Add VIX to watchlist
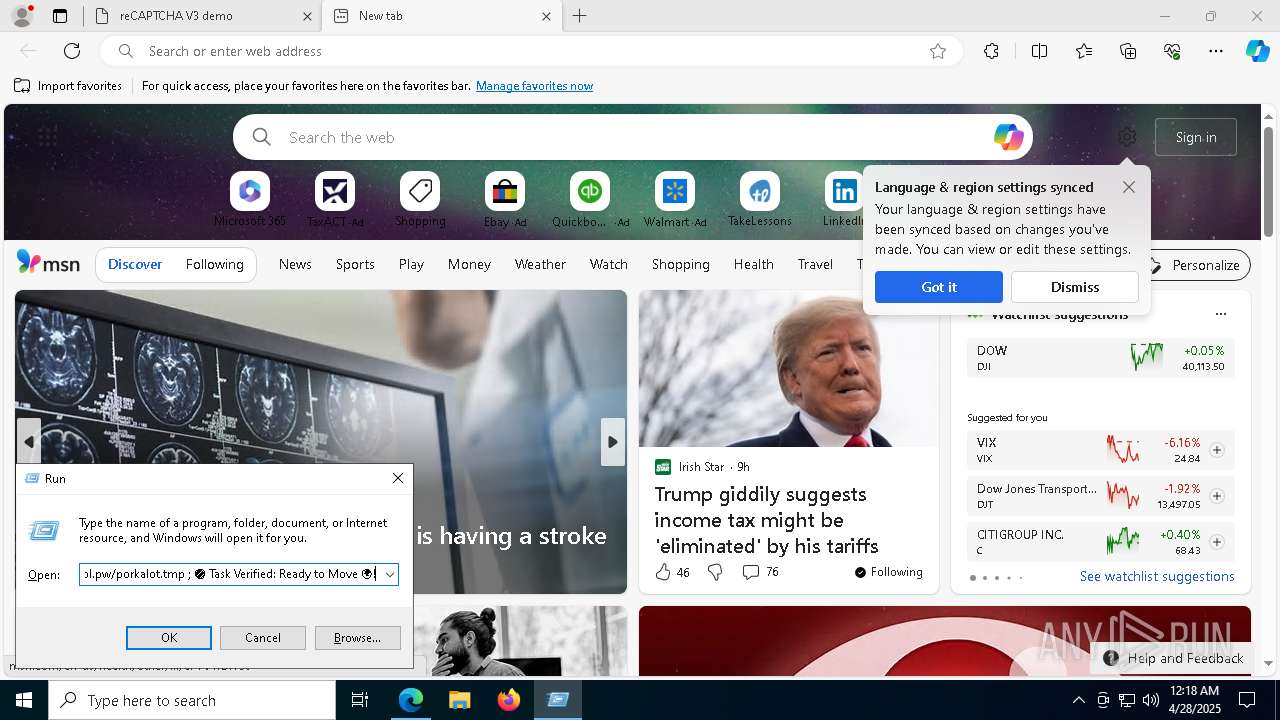This screenshot has width=1280, height=720. 1217,450
